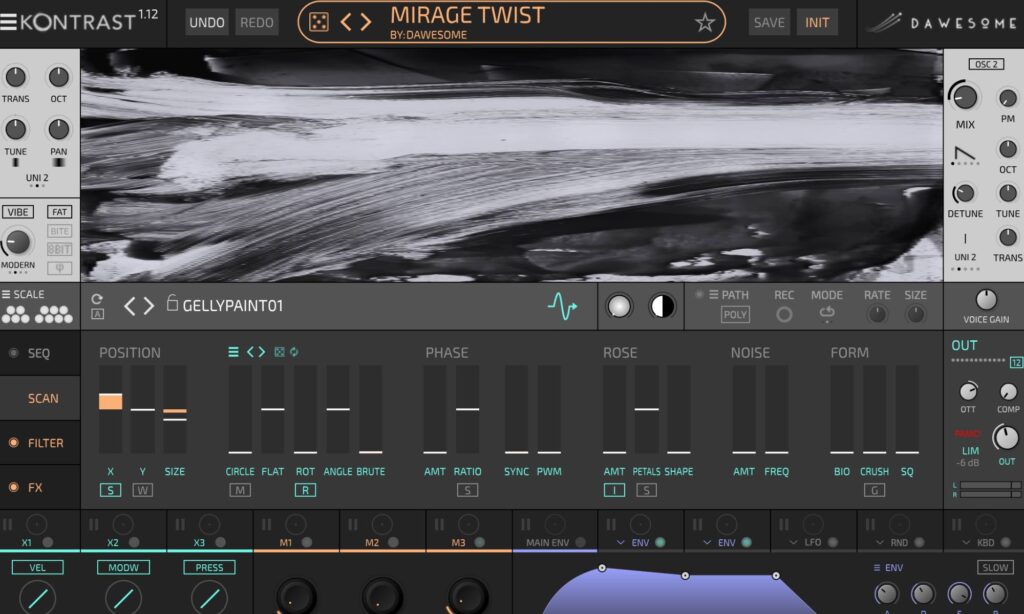Click the reload icon left of GELLYPAINT01

[97, 299]
